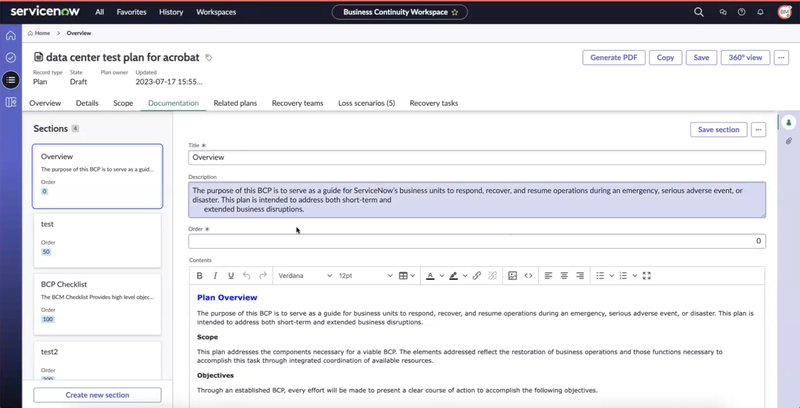Click the attachments paperclip icon on the right

point(788,141)
